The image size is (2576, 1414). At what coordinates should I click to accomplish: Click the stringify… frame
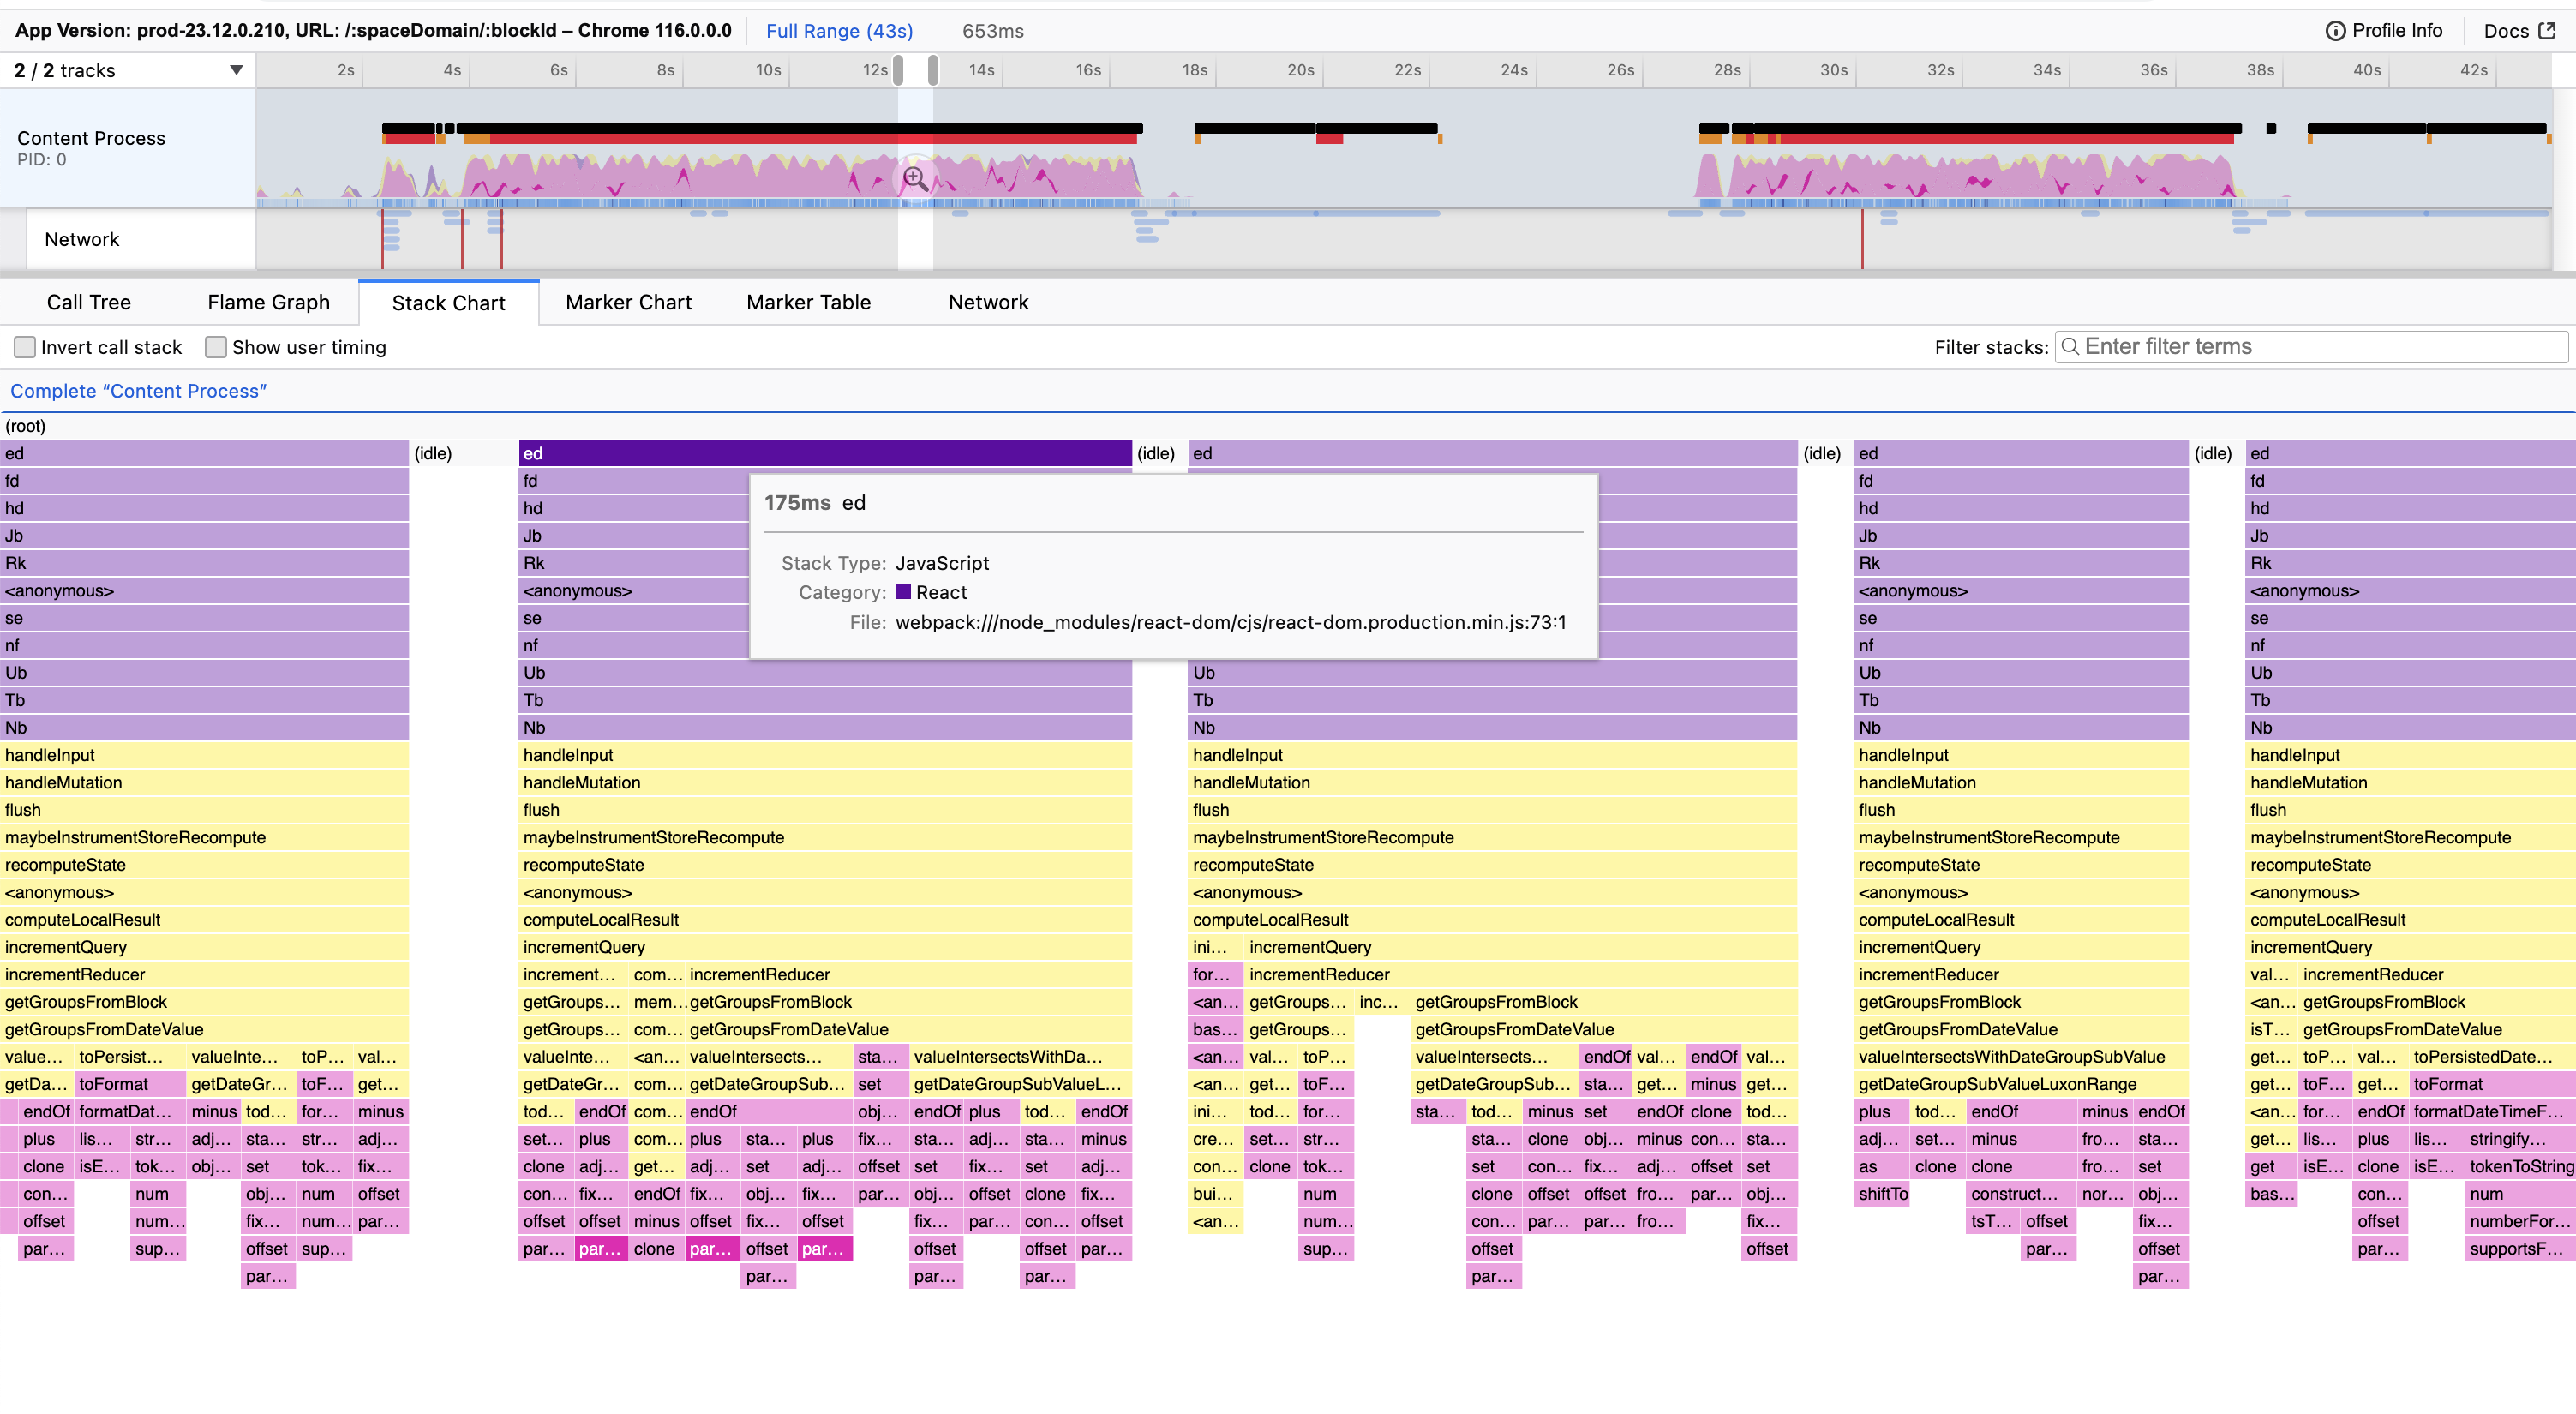[2521, 1139]
